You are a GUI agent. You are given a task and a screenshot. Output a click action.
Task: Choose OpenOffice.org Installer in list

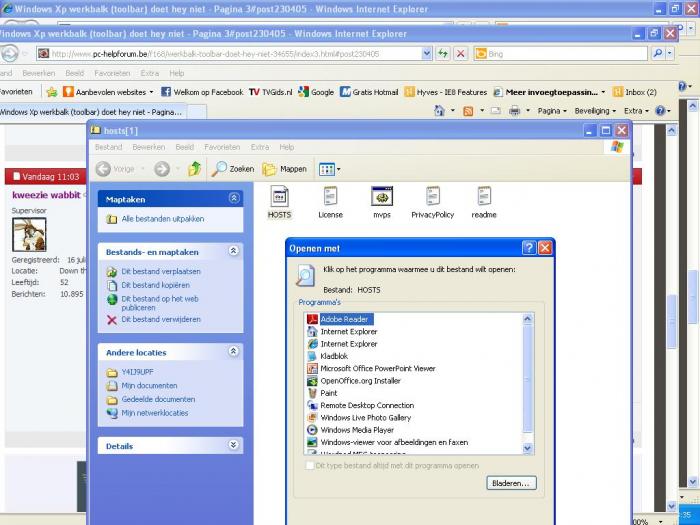point(354,381)
